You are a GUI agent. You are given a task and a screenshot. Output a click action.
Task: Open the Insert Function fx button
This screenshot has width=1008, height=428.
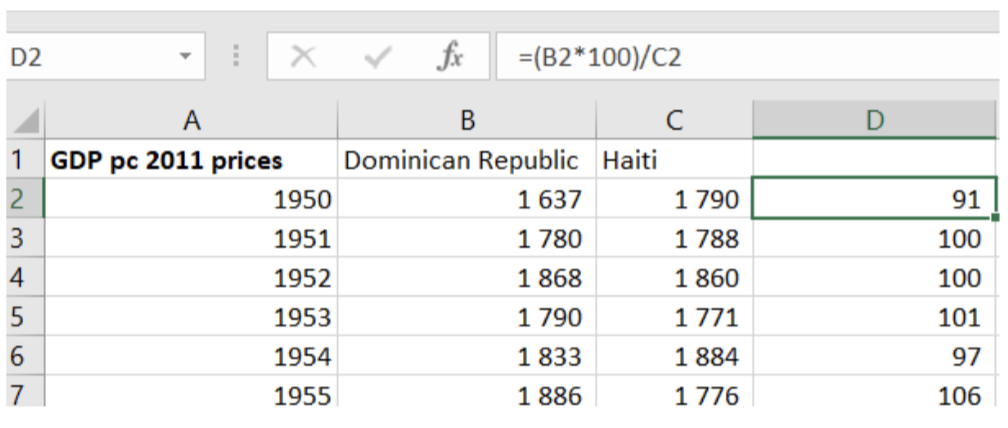(450, 58)
